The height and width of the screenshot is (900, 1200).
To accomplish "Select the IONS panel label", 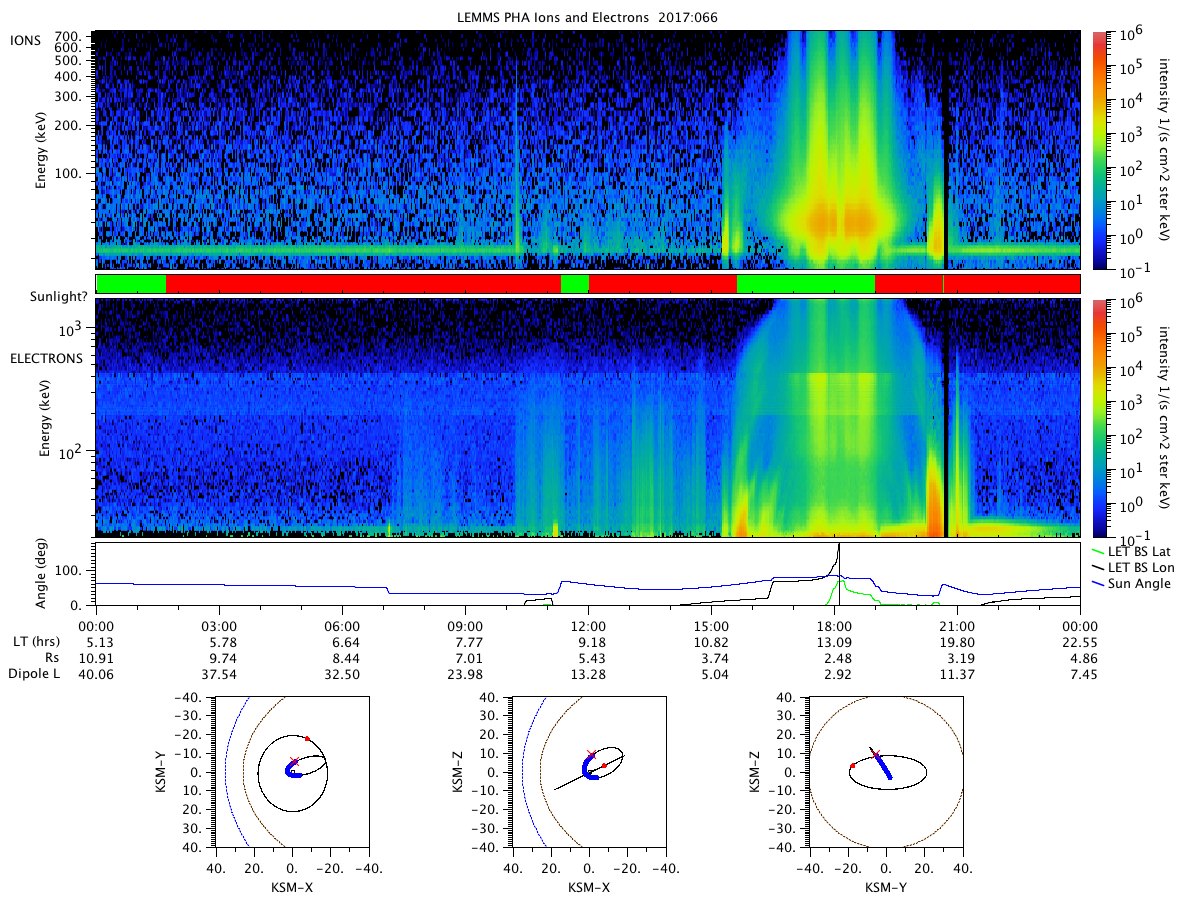I will tap(24, 40).
